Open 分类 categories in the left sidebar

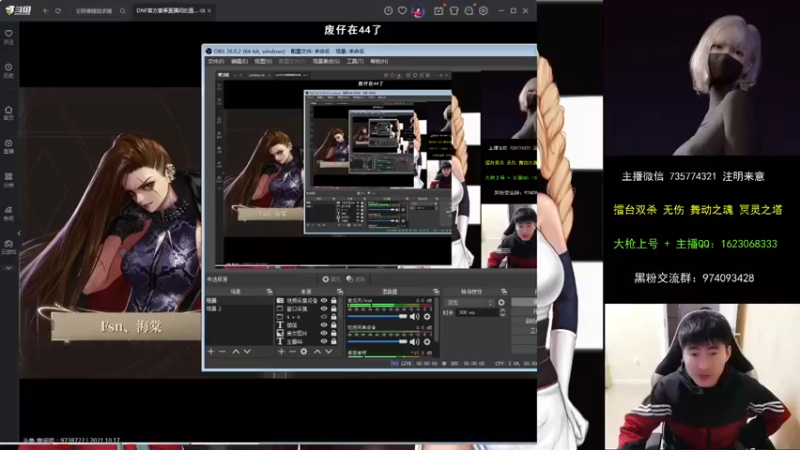(9, 180)
